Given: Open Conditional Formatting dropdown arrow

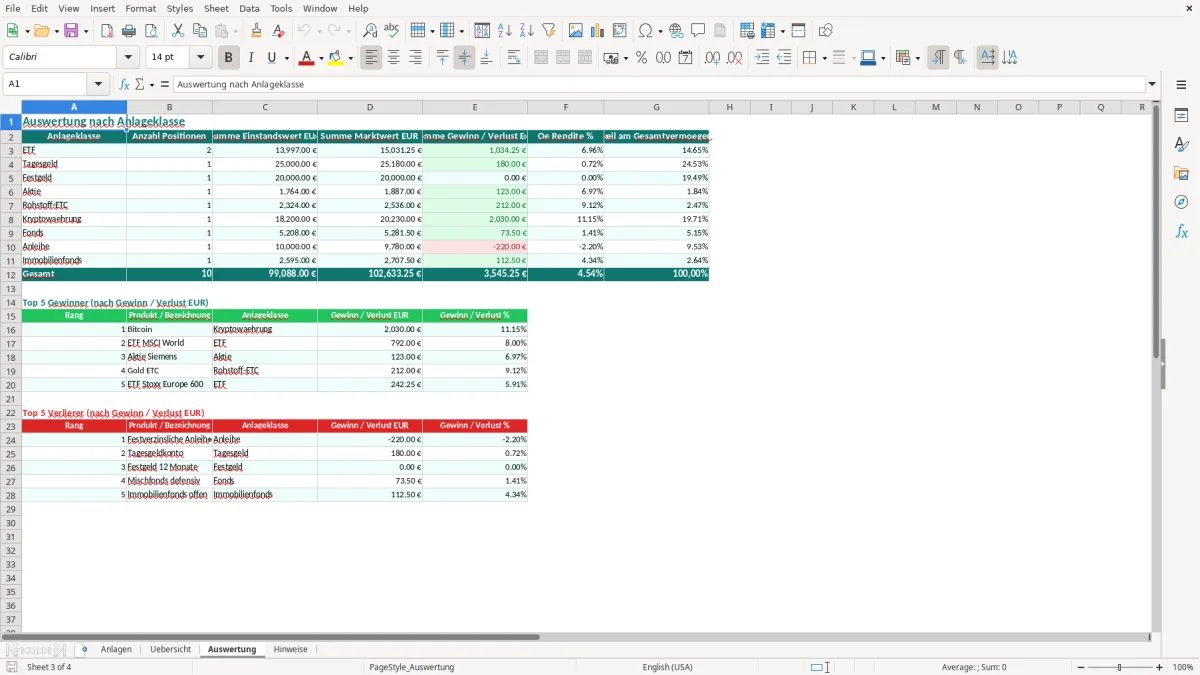Looking at the screenshot, I should (917, 58).
